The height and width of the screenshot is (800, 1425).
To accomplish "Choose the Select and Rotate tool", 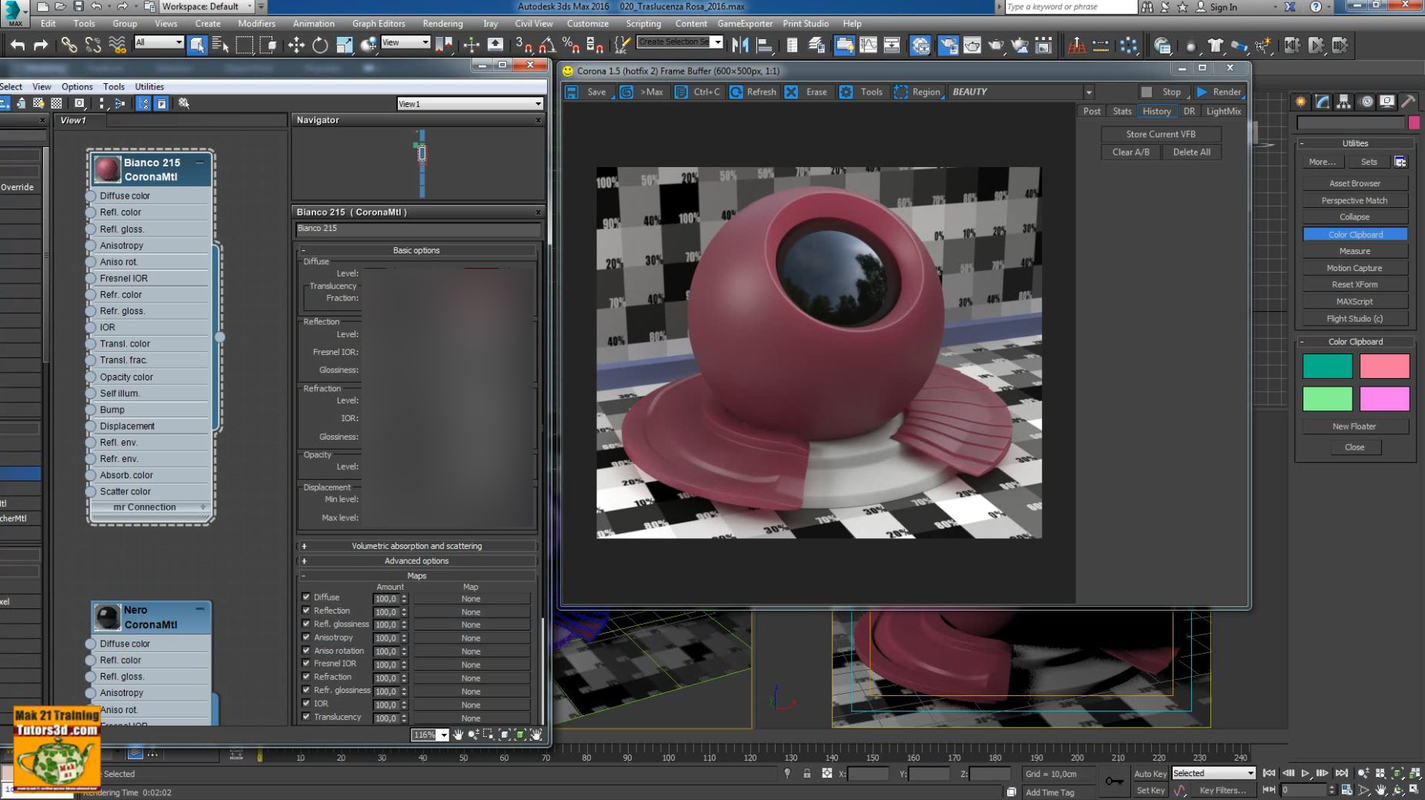I will click(320, 45).
